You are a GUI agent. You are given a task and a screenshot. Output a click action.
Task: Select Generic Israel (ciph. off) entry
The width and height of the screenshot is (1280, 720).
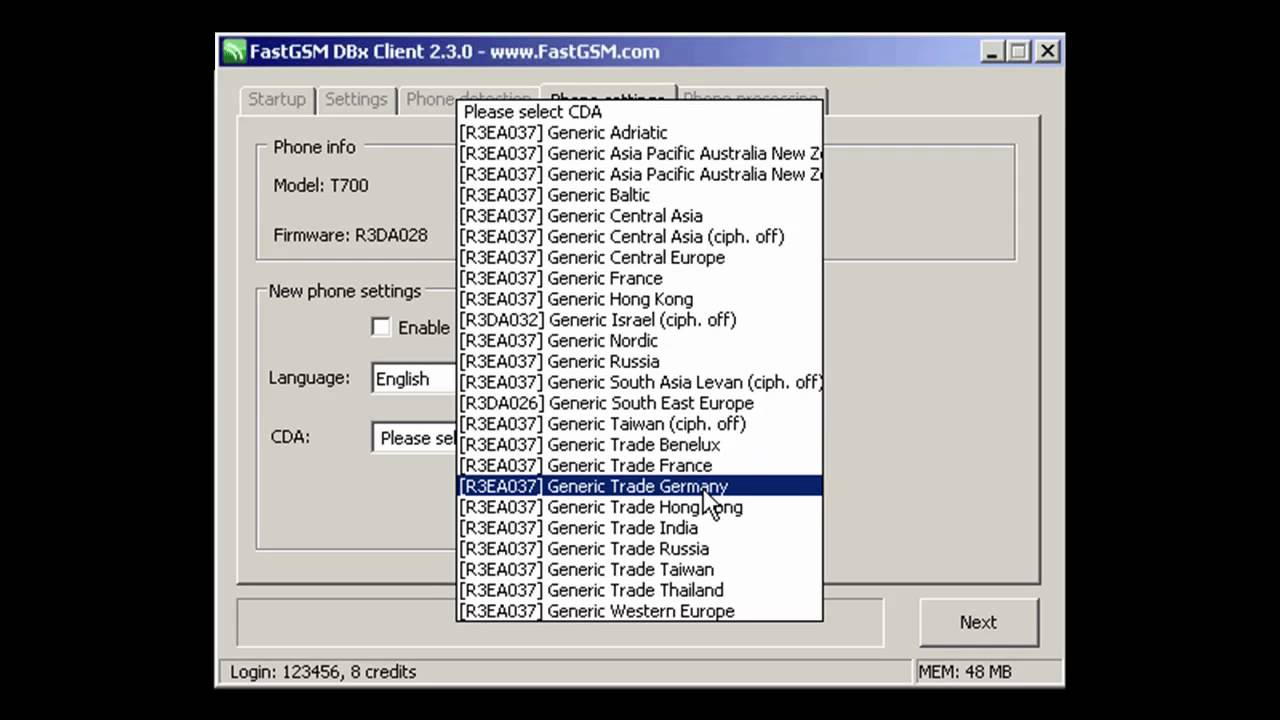640,320
